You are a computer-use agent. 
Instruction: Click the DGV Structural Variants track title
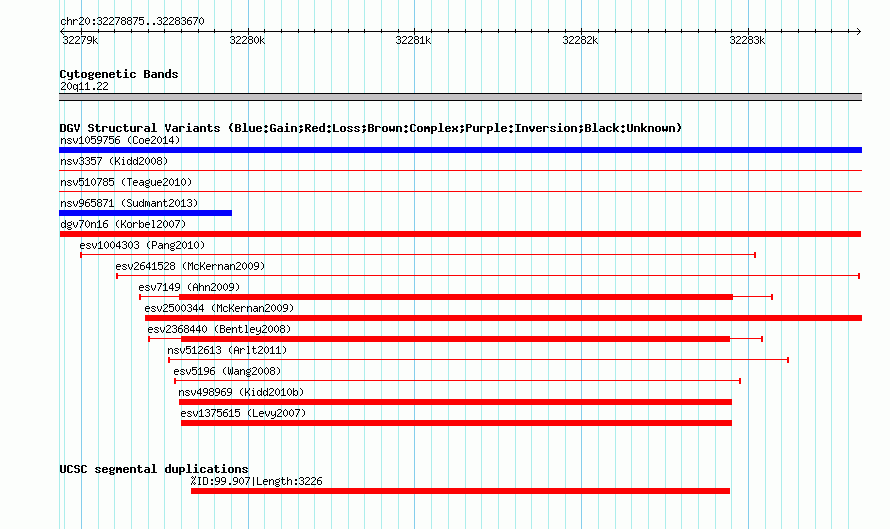pos(371,128)
